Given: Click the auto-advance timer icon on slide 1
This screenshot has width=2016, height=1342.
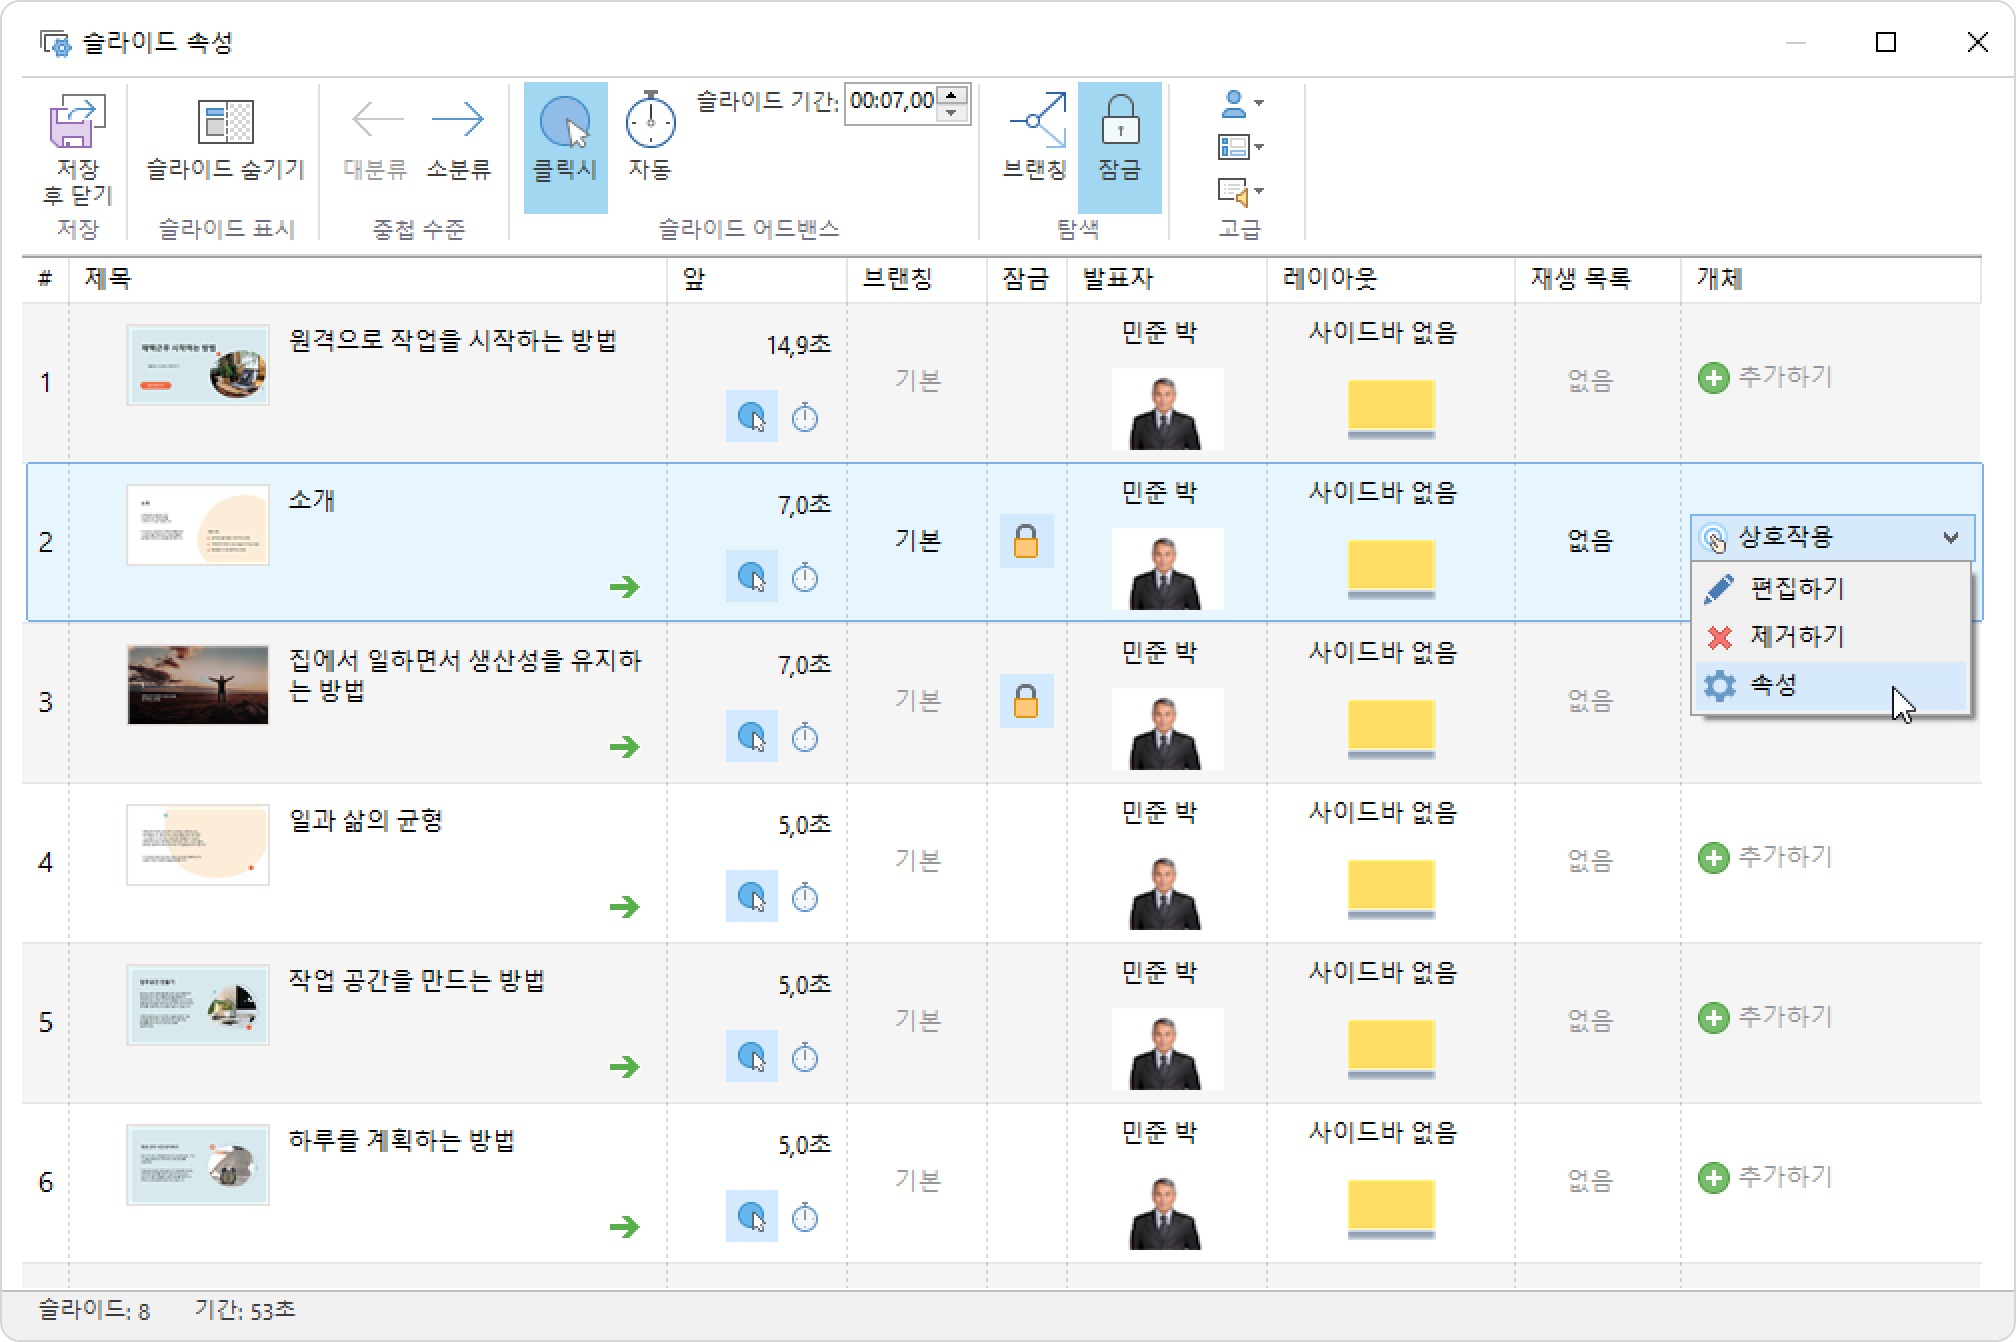Looking at the screenshot, I should (805, 418).
